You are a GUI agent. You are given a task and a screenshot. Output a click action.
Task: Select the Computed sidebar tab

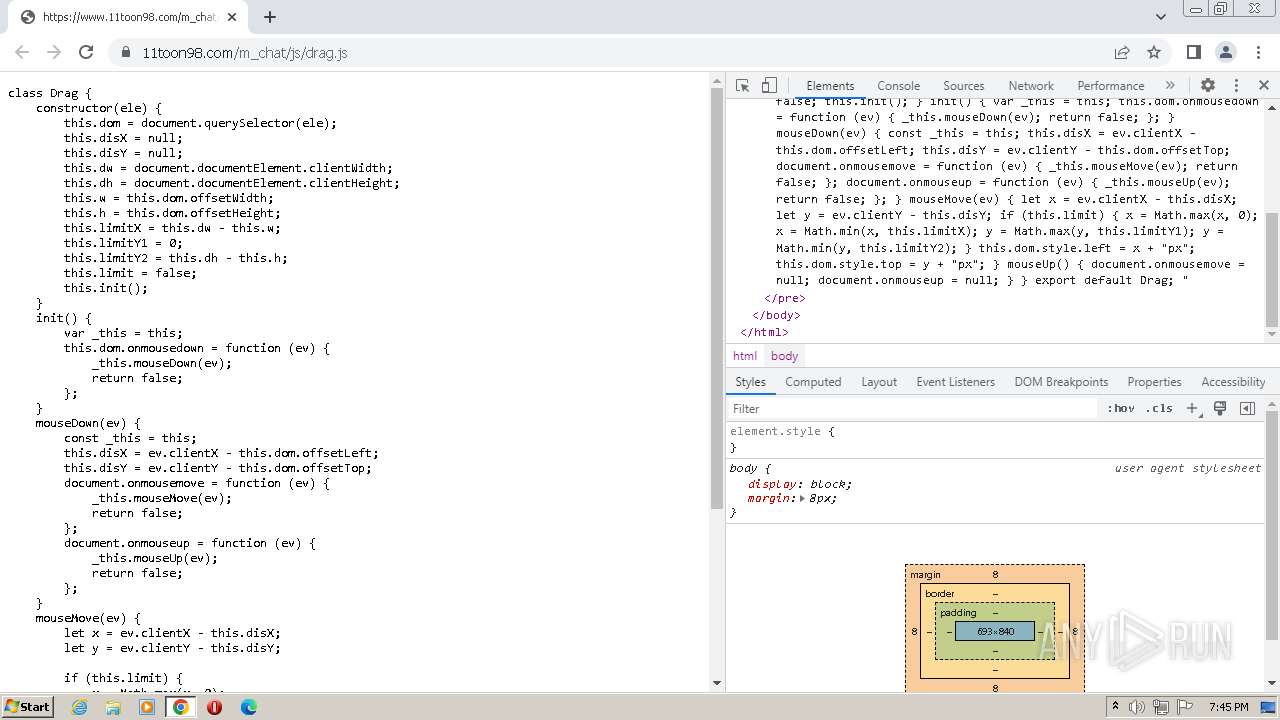813,382
